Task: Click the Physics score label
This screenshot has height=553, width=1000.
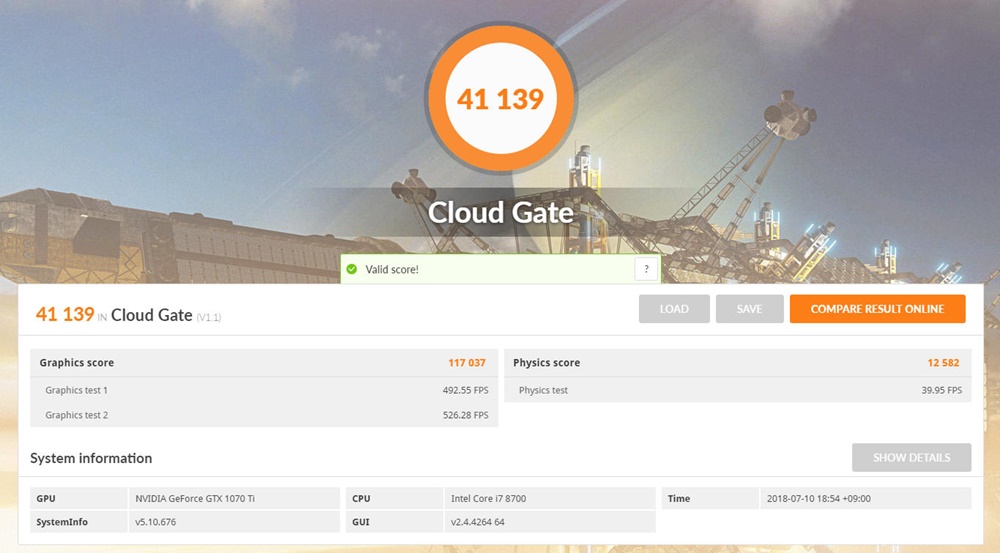Action: pos(547,362)
